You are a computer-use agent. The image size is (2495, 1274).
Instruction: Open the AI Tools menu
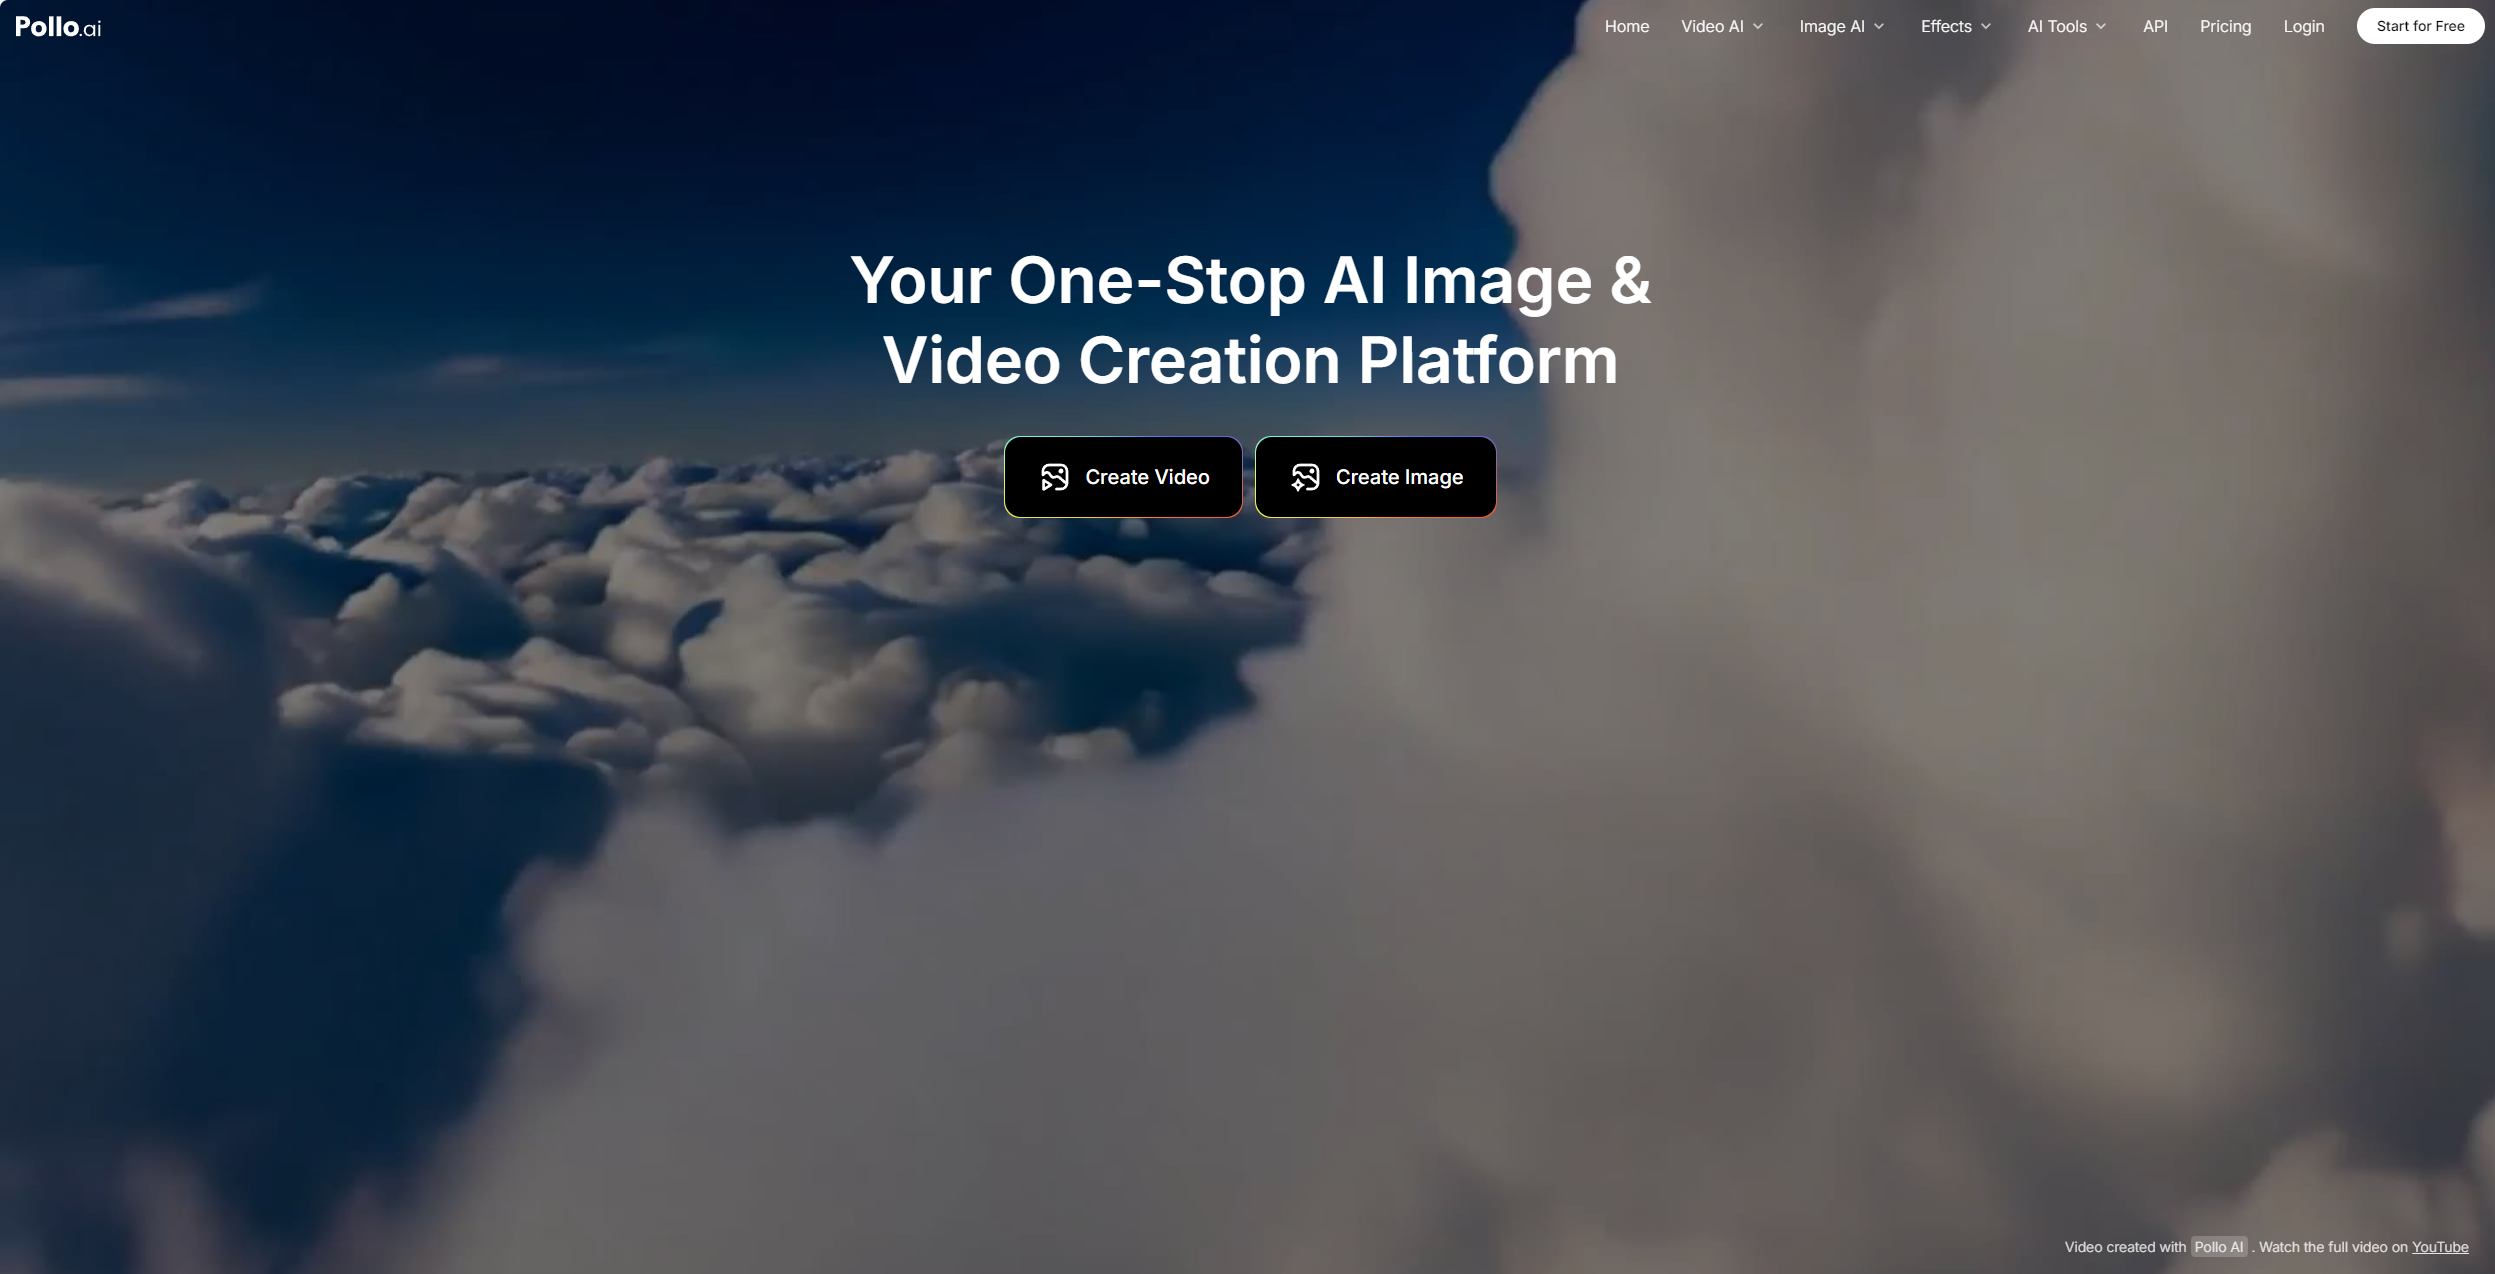click(2056, 27)
